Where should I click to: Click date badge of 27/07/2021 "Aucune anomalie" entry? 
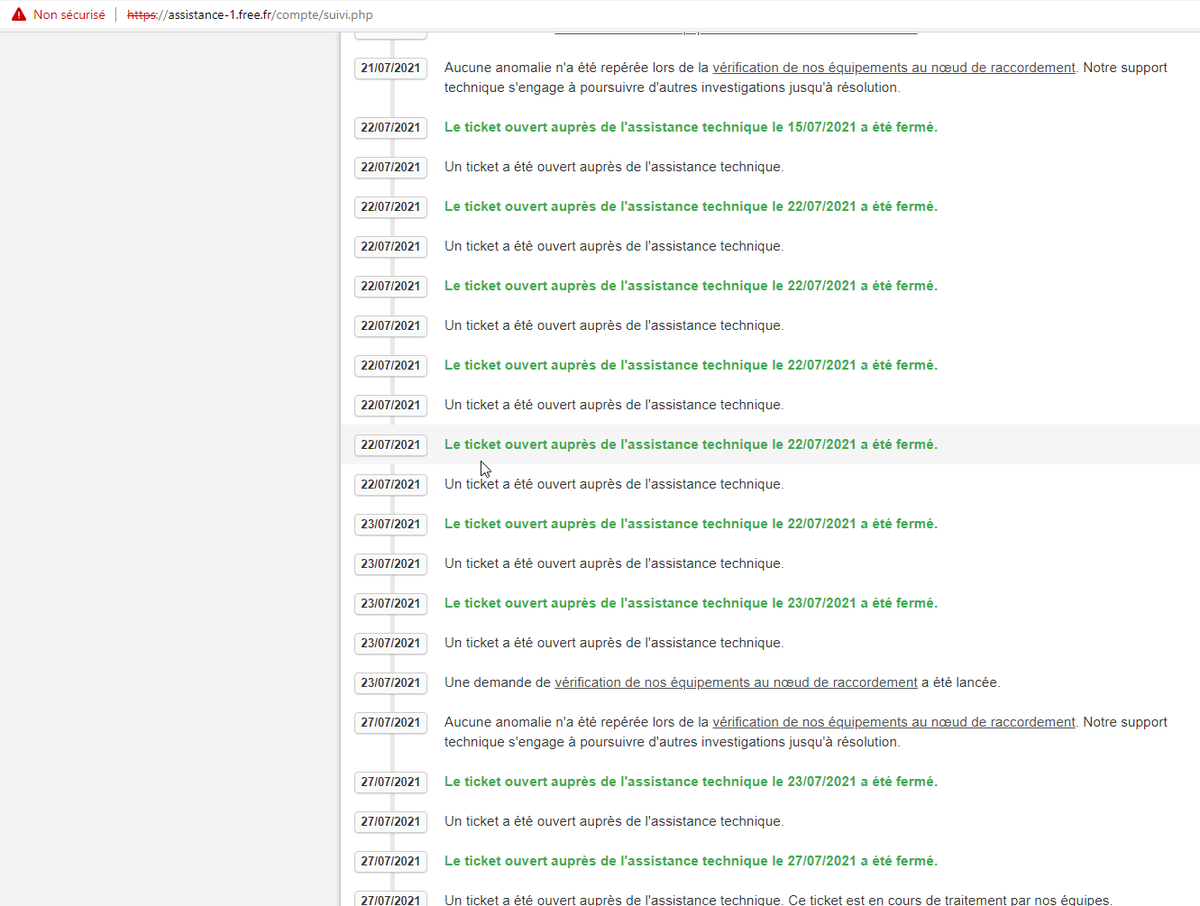[x=391, y=722]
